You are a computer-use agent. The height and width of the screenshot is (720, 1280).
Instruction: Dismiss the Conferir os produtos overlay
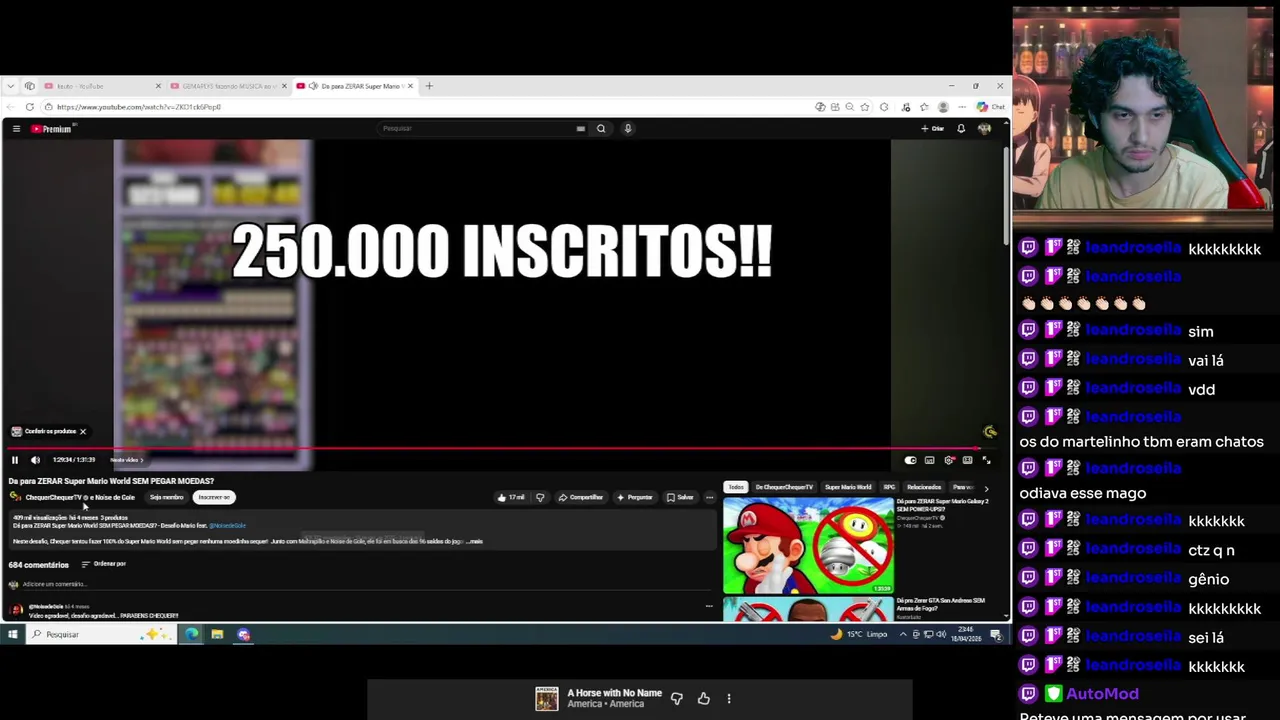pyautogui.click(x=83, y=432)
